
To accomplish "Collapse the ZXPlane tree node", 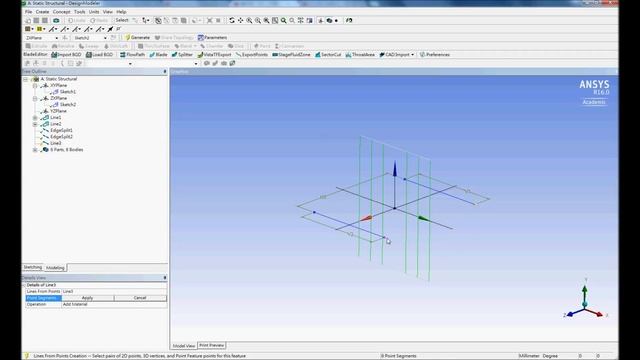I will (x=35, y=98).
